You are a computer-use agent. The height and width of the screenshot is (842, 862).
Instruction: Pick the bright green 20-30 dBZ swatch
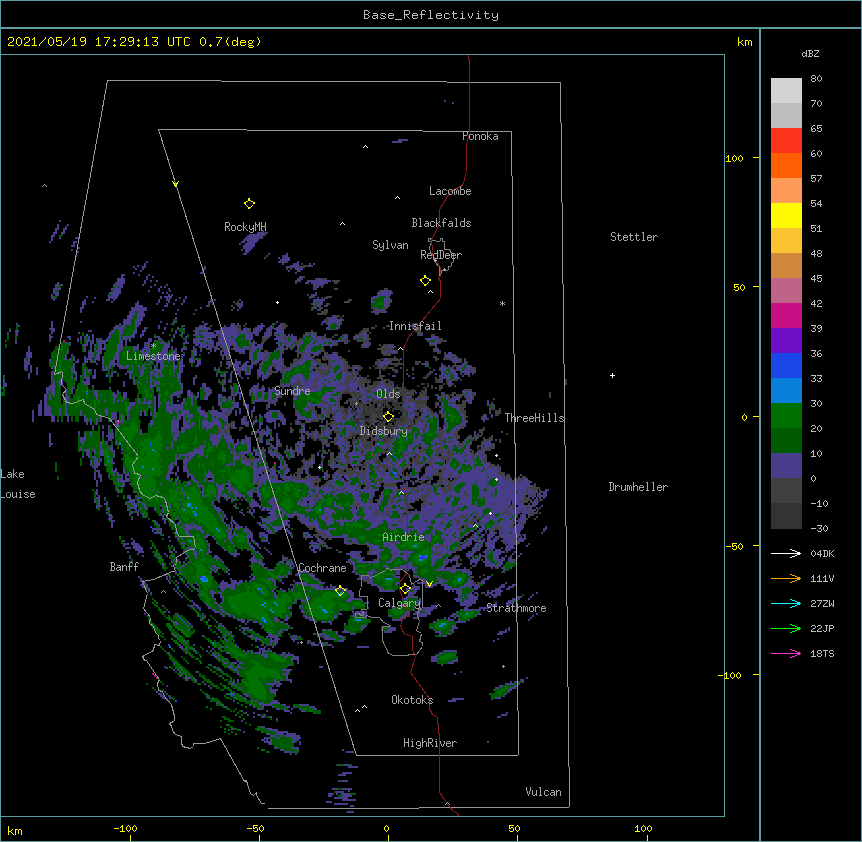tap(786, 416)
